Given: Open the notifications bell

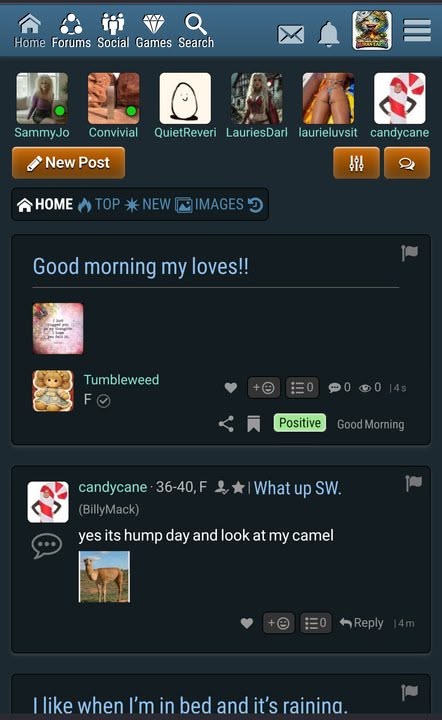Looking at the screenshot, I should coord(329,34).
